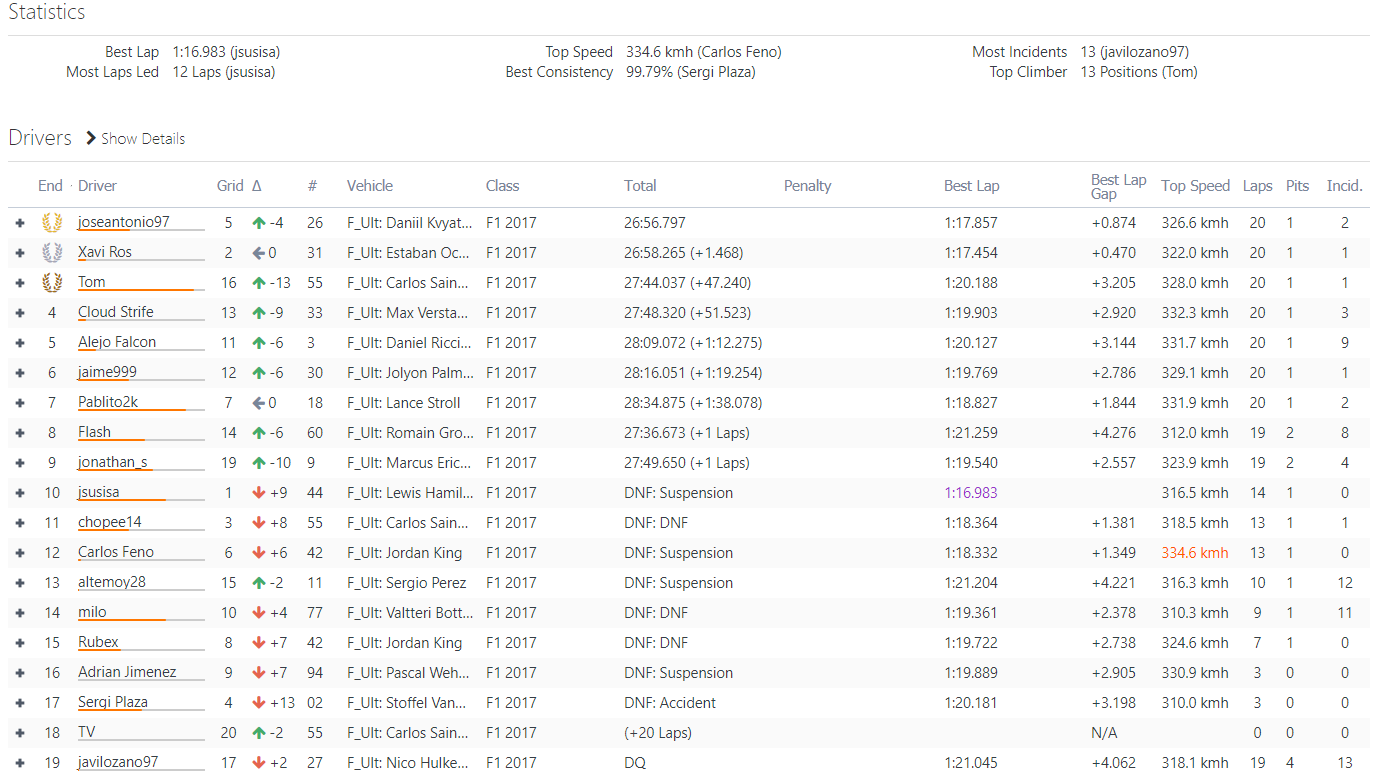
Task: Click DNF: Accident cell for Sergi Plaza
Action: pos(670,703)
